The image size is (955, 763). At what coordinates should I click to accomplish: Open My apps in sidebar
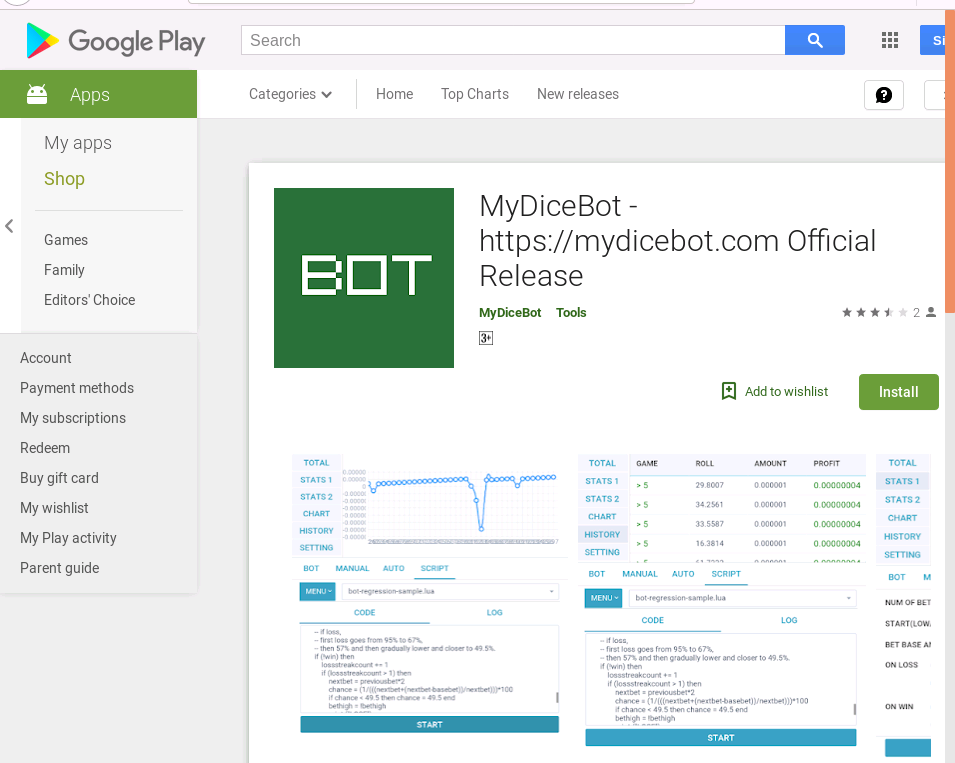(78, 143)
